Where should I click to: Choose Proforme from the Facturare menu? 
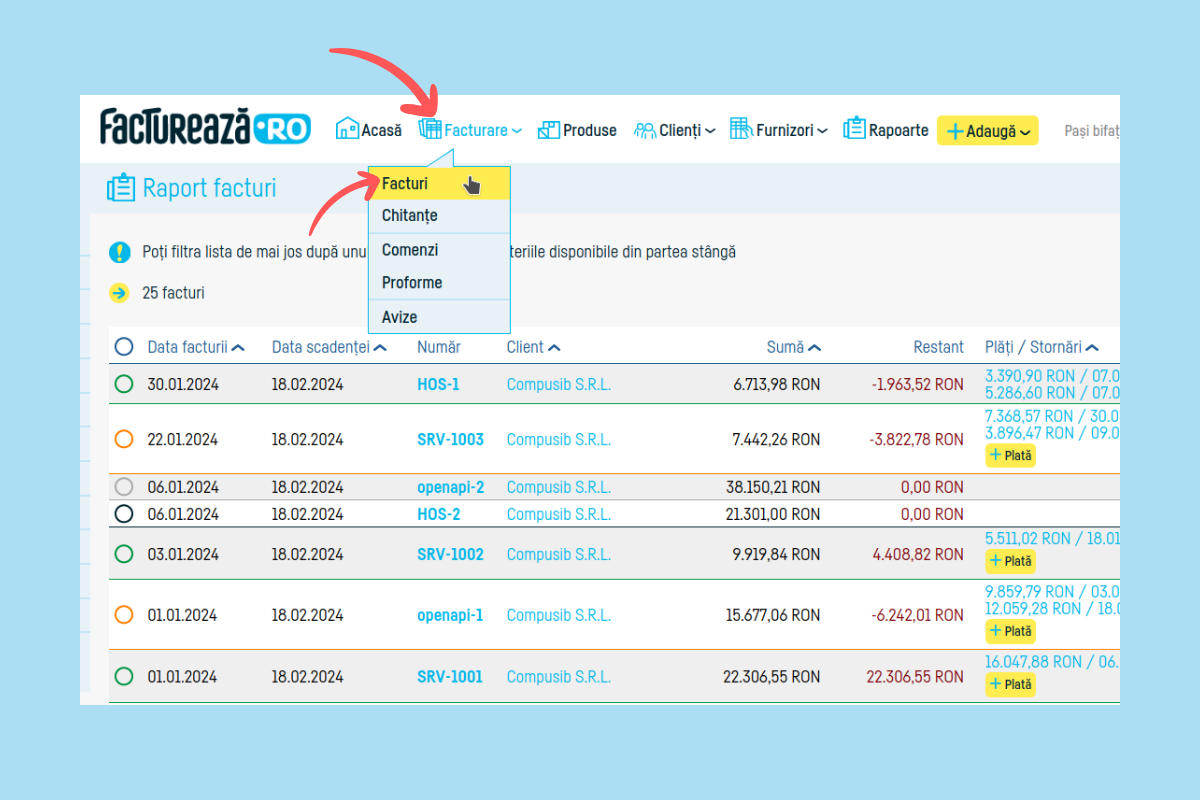click(x=412, y=283)
